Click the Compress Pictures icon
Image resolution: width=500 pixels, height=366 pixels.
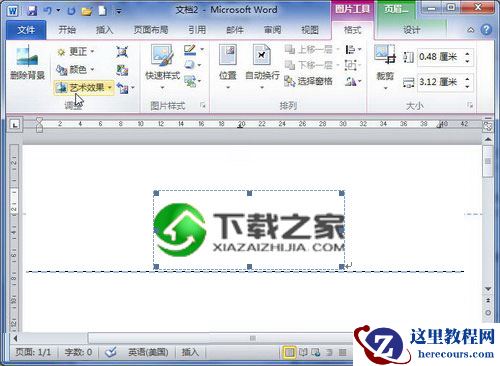(x=122, y=52)
